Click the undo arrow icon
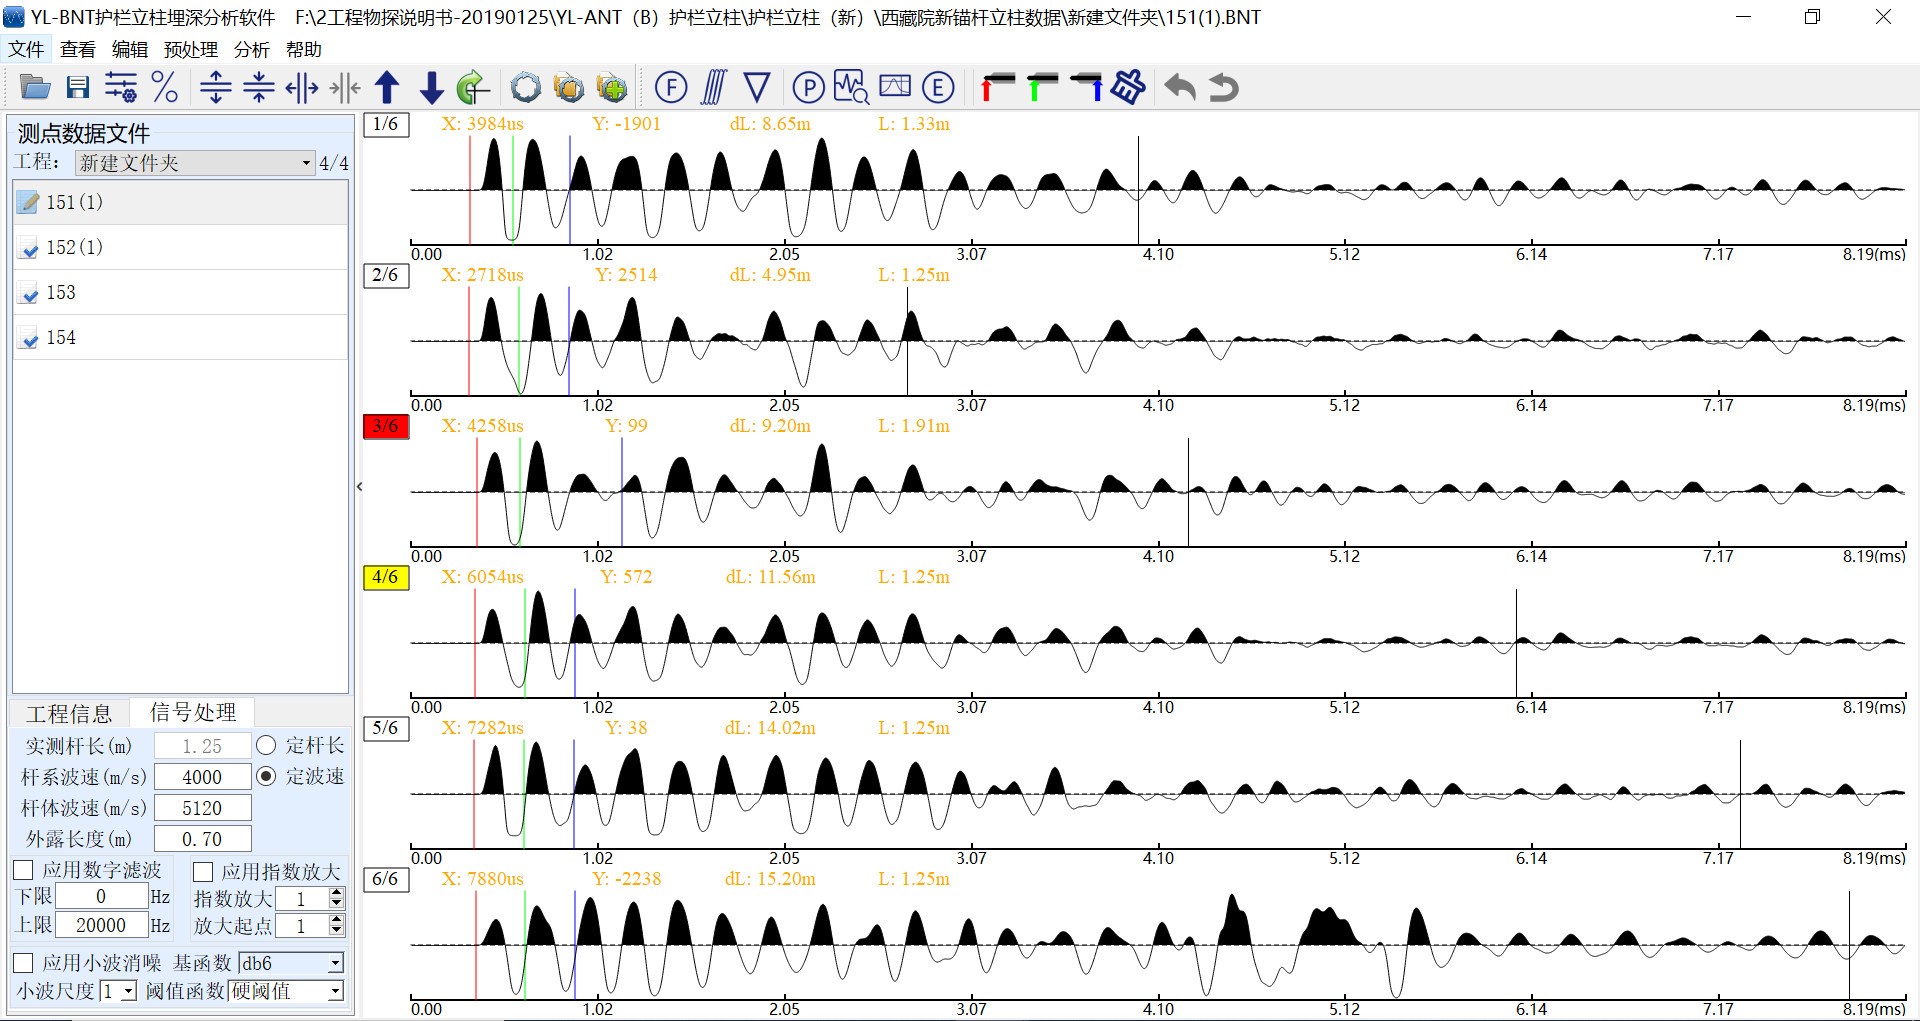Screen dimensions: 1920x1021 click(1180, 88)
